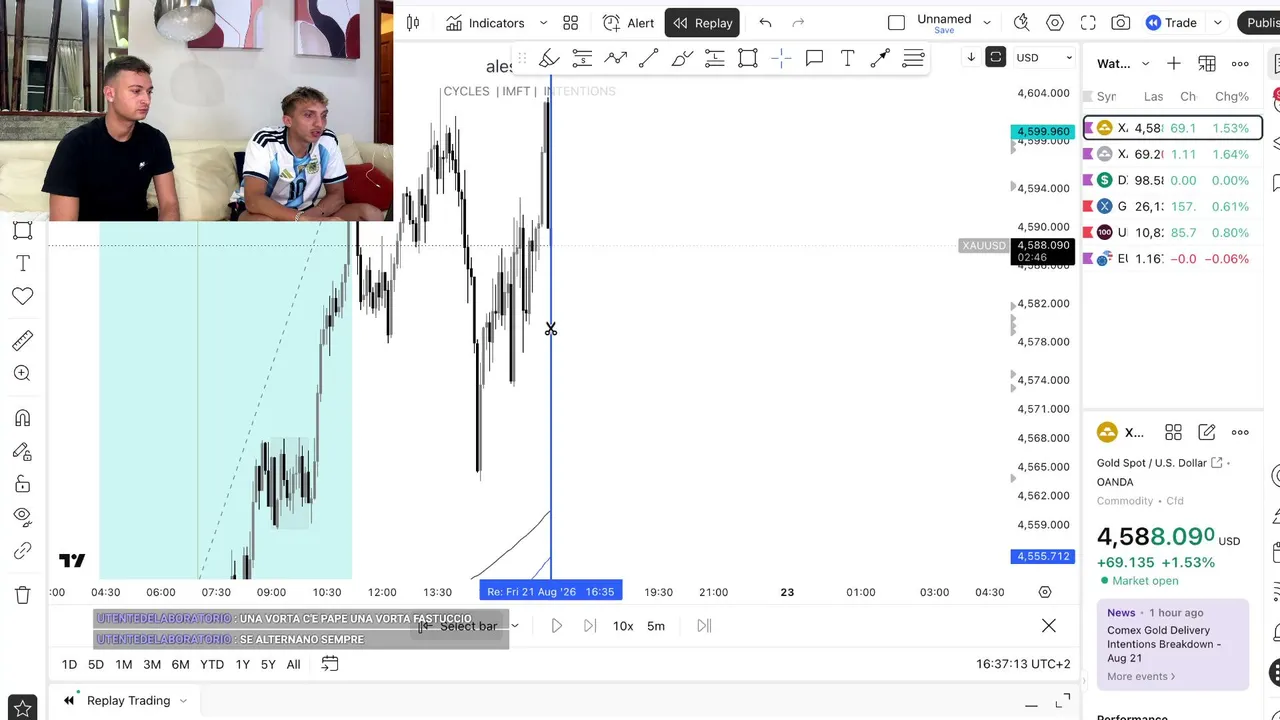Open the Indicators dialog
The width and height of the screenshot is (1280, 720).
pos(485,23)
